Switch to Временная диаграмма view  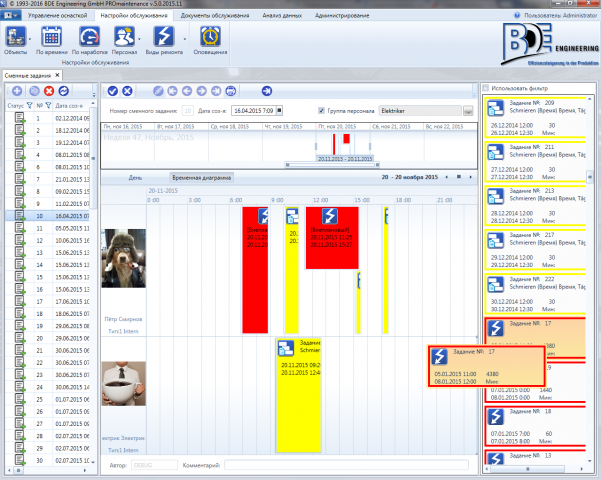tap(202, 178)
